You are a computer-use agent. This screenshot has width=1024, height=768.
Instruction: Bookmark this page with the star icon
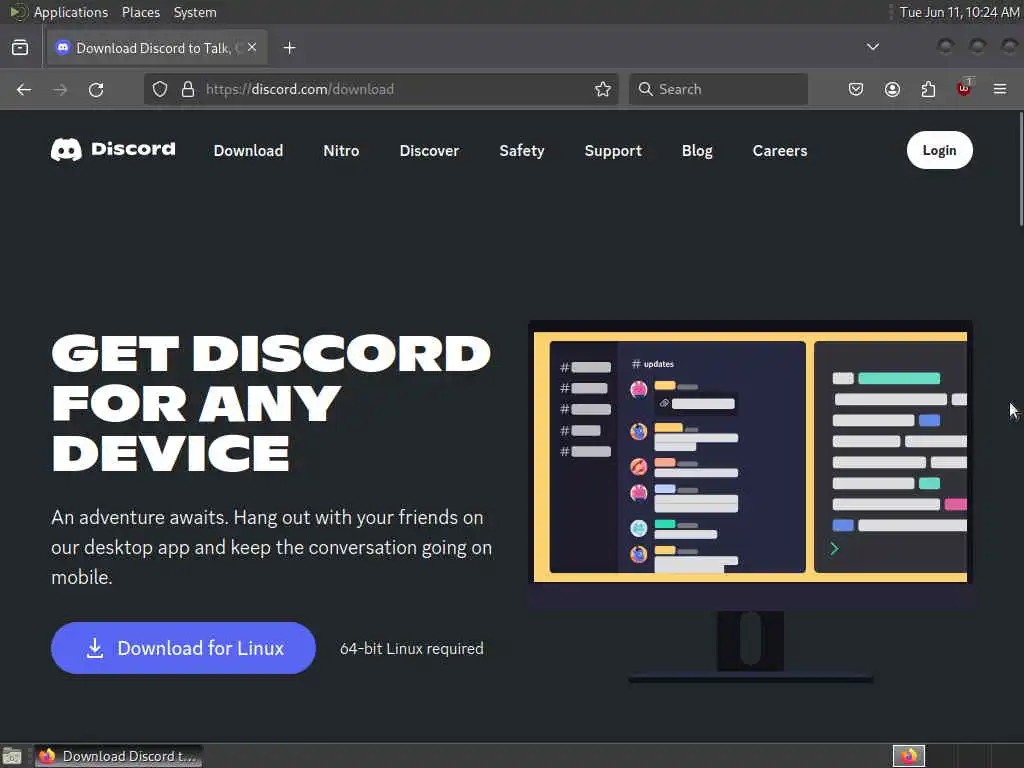click(603, 89)
